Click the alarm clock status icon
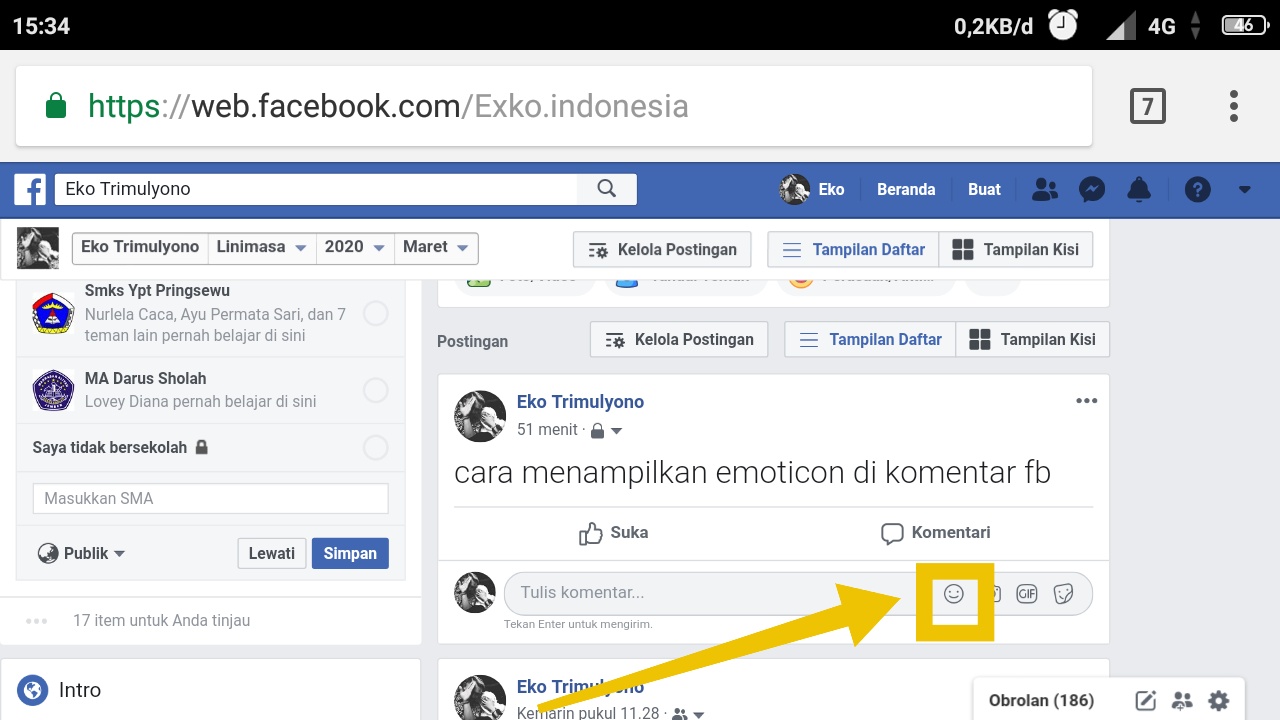 (x=1063, y=25)
